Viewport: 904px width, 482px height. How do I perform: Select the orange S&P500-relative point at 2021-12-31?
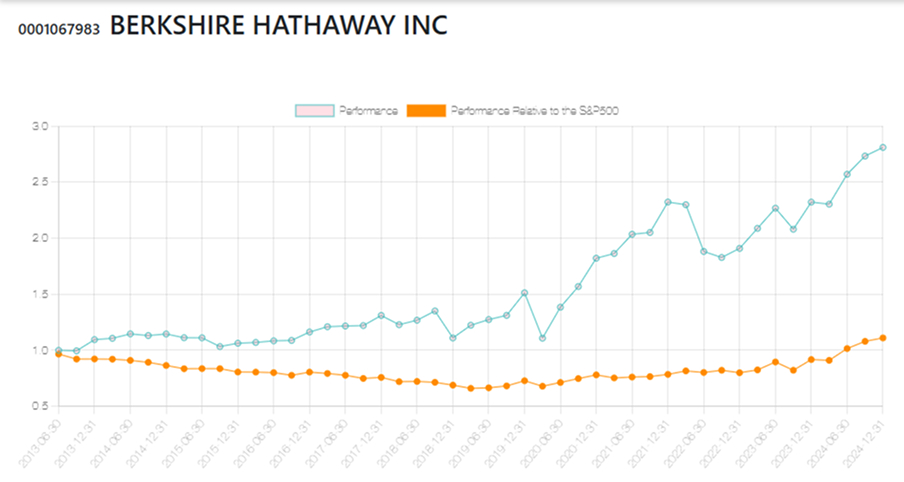pos(668,374)
